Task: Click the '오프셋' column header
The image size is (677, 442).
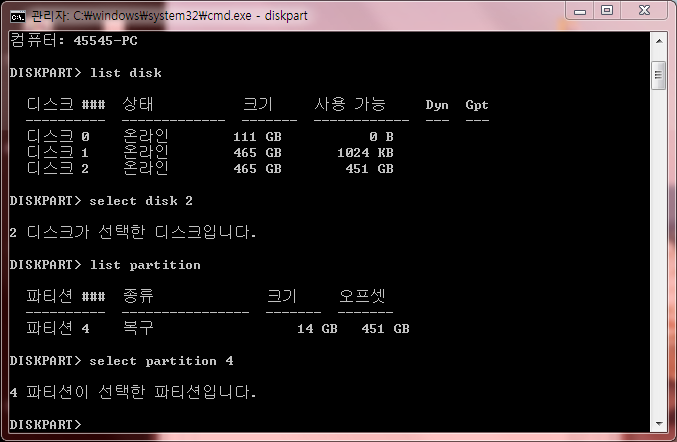Action: point(362,296)
